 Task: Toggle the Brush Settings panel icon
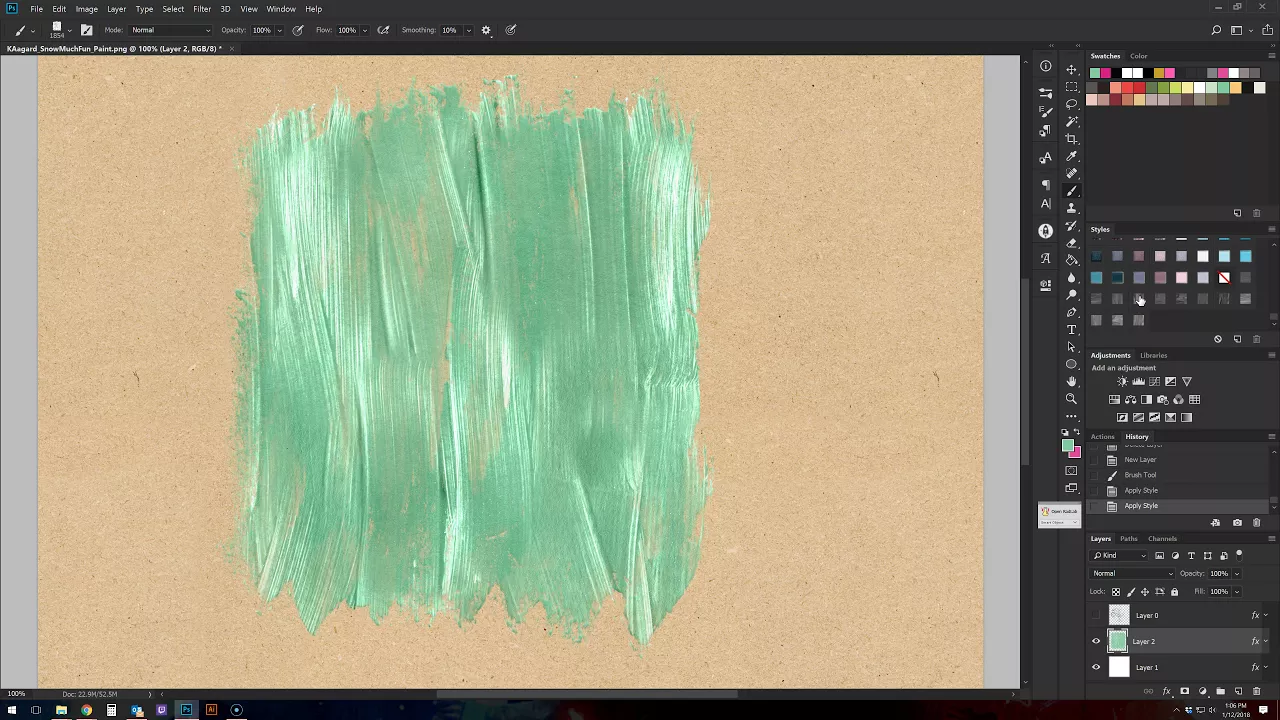point(86,30)
